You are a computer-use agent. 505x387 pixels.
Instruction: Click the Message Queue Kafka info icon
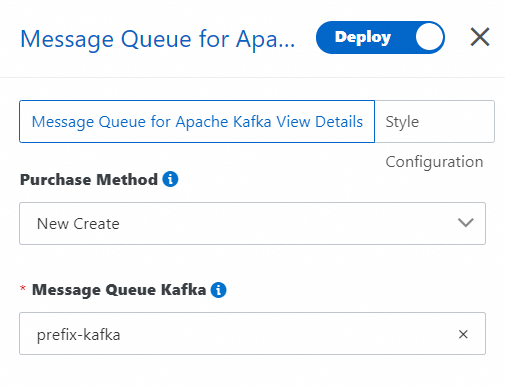[218, 290]
